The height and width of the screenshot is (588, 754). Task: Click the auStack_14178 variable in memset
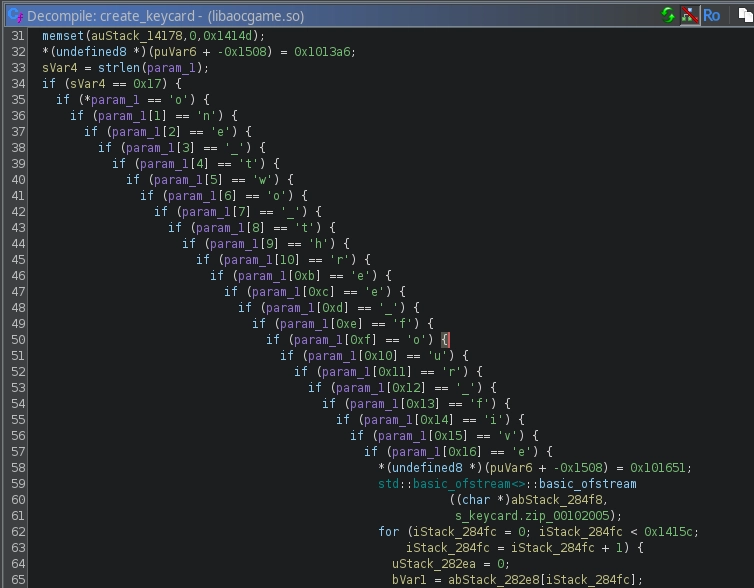[x=130, y=36]
